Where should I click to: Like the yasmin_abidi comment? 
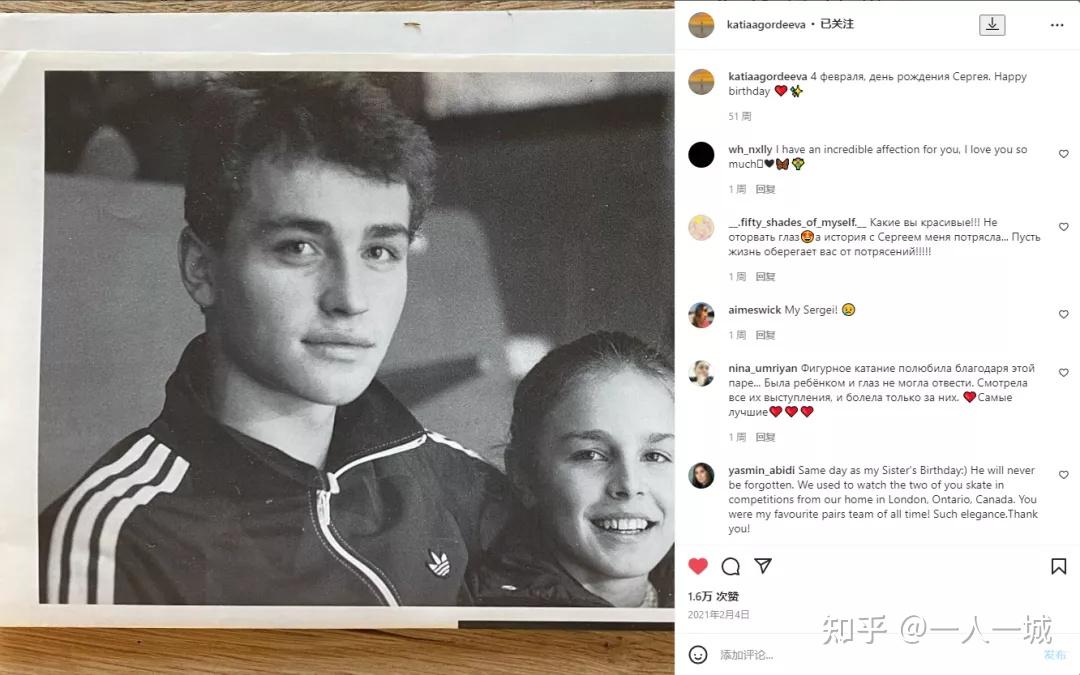coord(1063,475)
